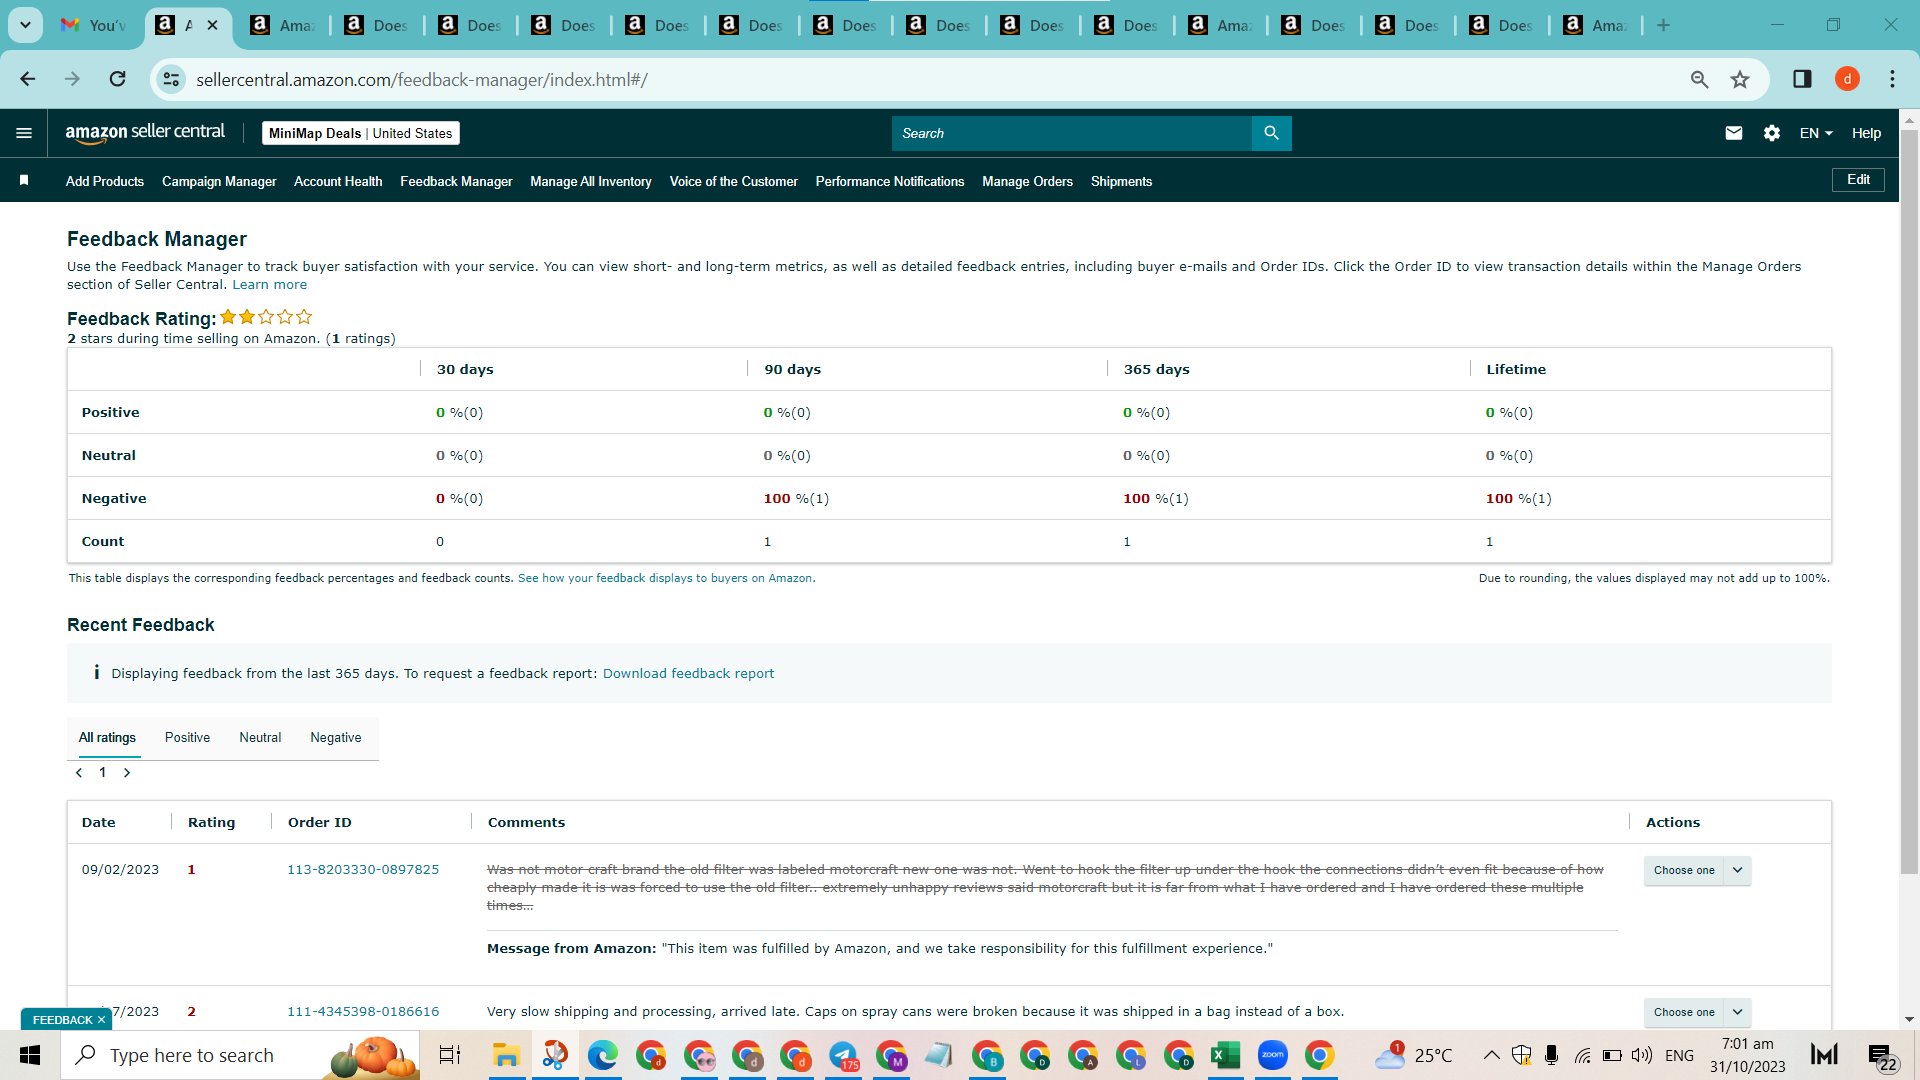Click the Help link
This screenshot has width=1920, height=1080.
(x=1866, y=133)
